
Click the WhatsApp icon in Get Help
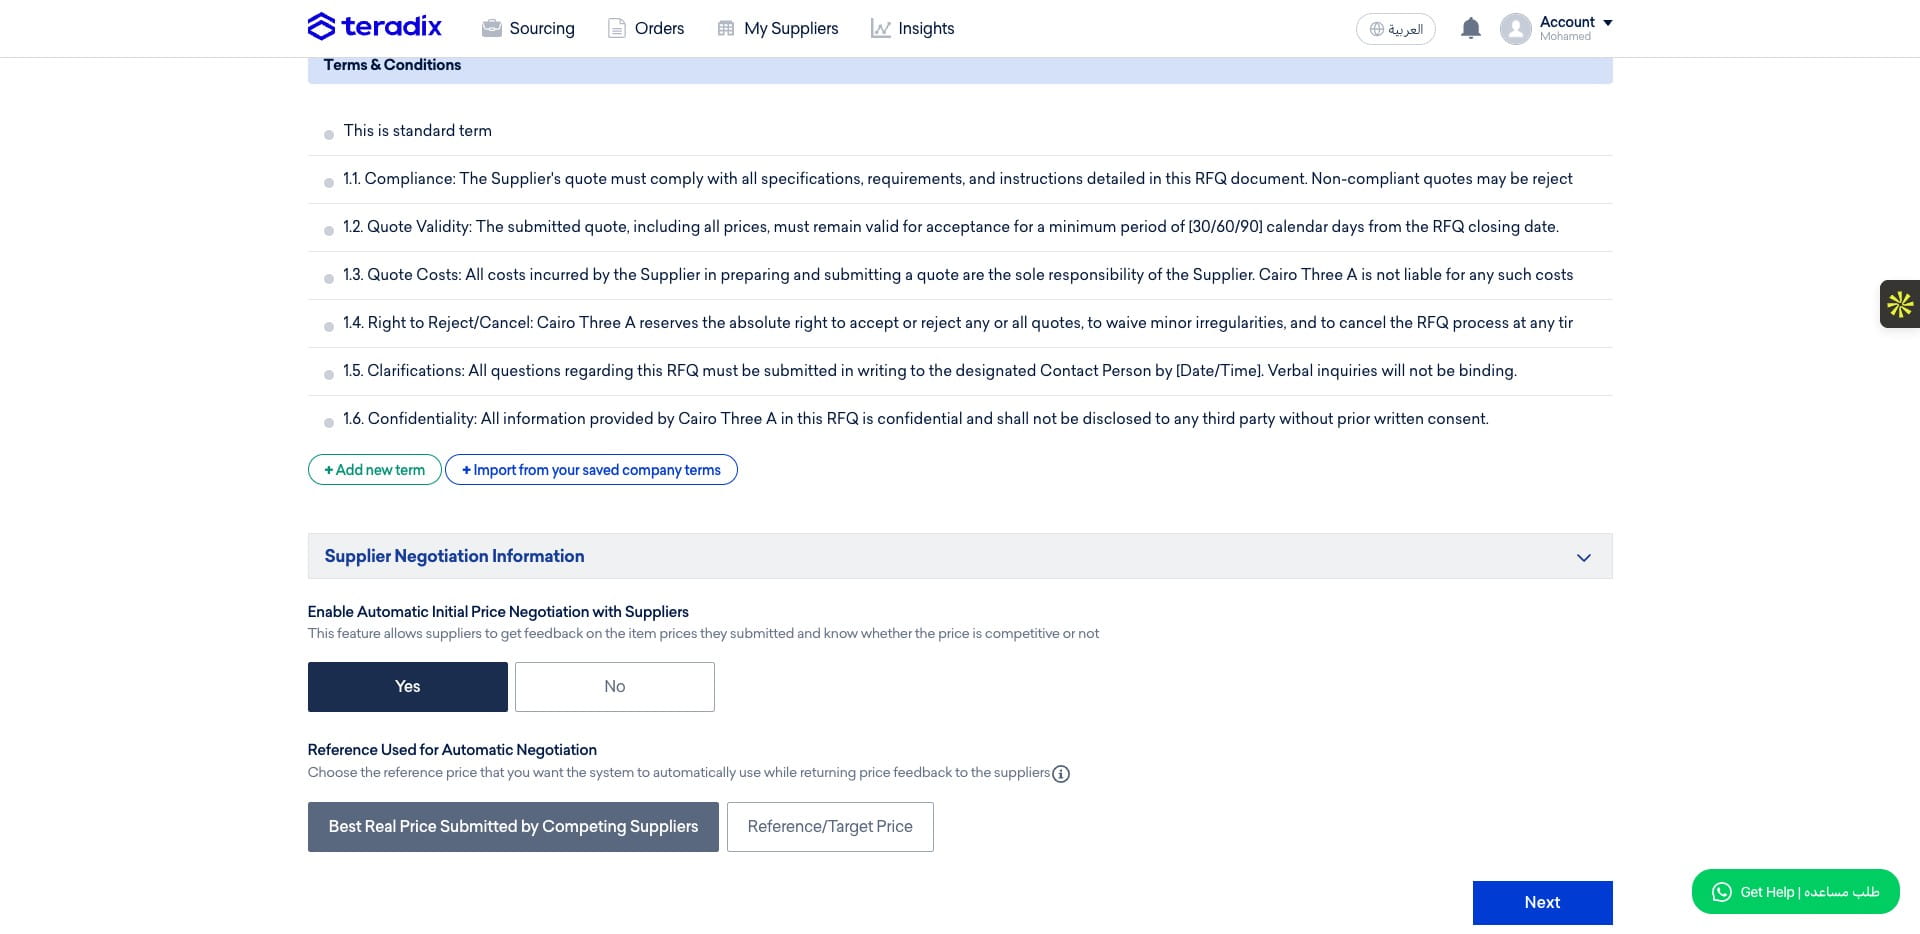pyautogui.click(x=1721, y=892)
